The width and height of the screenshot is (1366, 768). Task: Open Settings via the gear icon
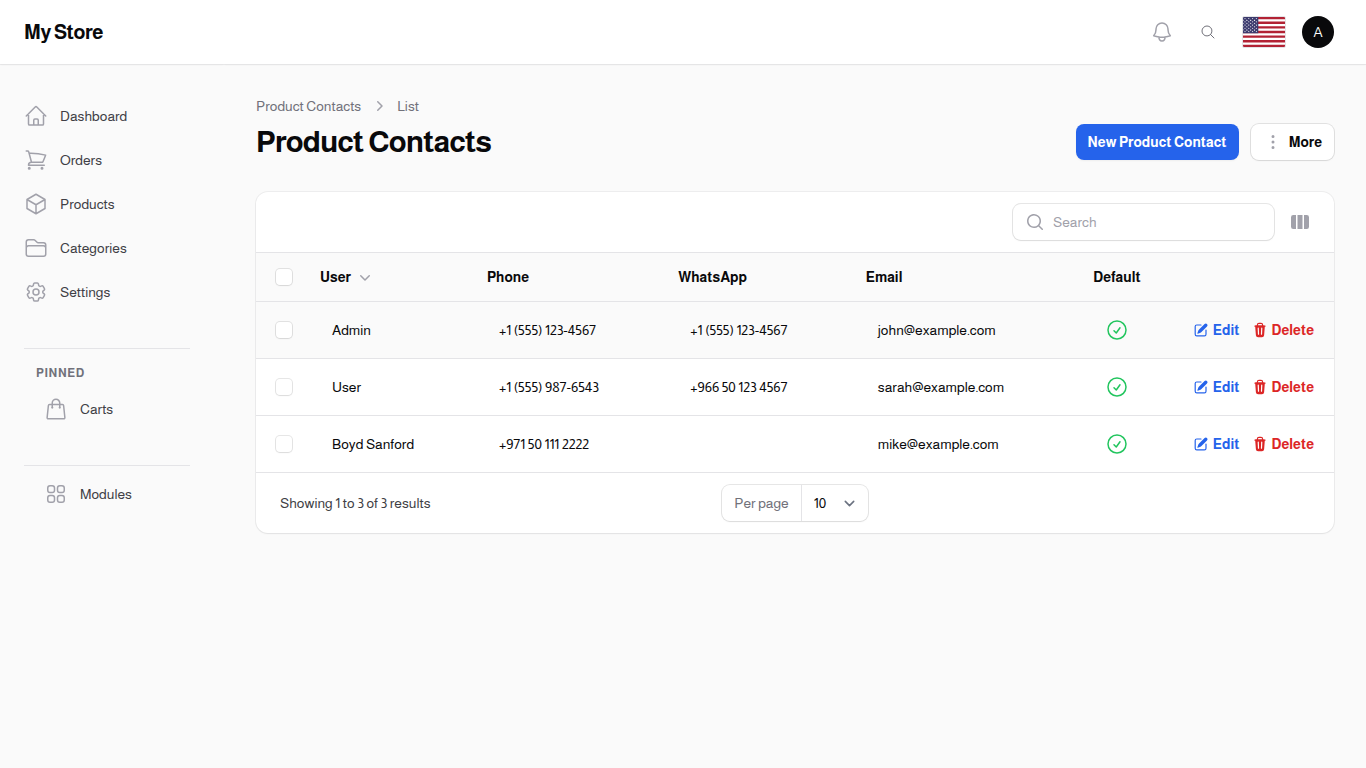tap(36, 292)
